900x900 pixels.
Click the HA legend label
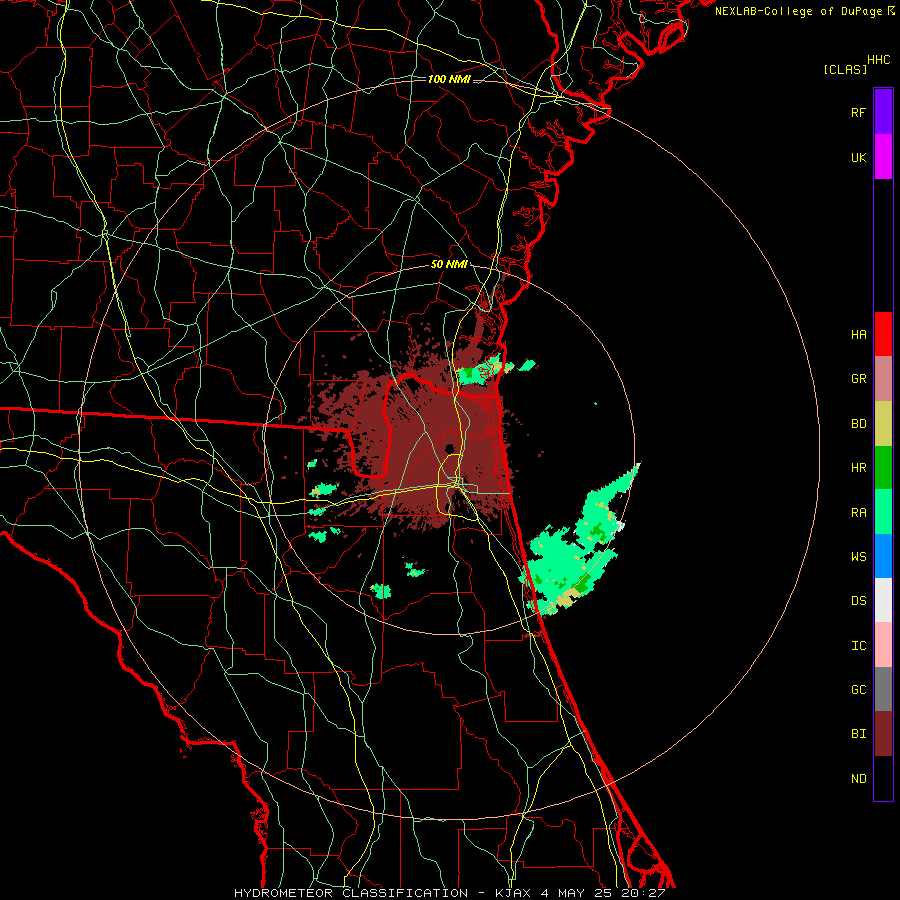click(858, 334)
